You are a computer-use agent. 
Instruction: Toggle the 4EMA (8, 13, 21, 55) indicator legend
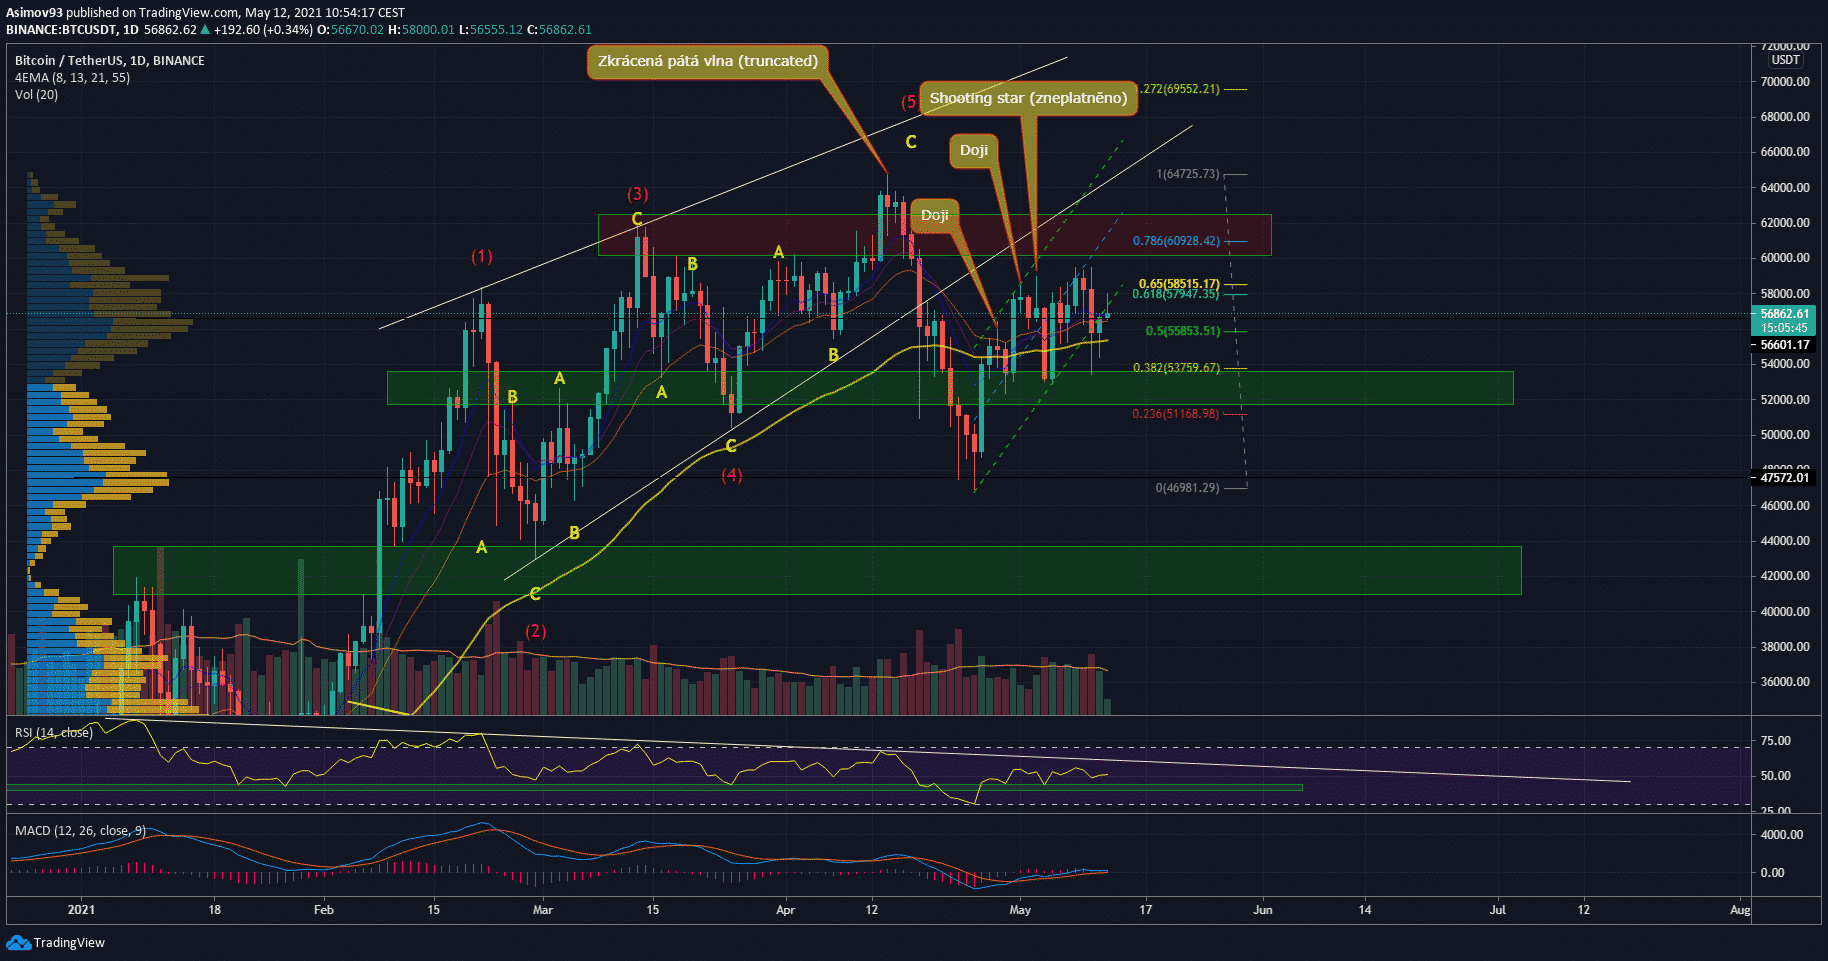pos(72,78)
